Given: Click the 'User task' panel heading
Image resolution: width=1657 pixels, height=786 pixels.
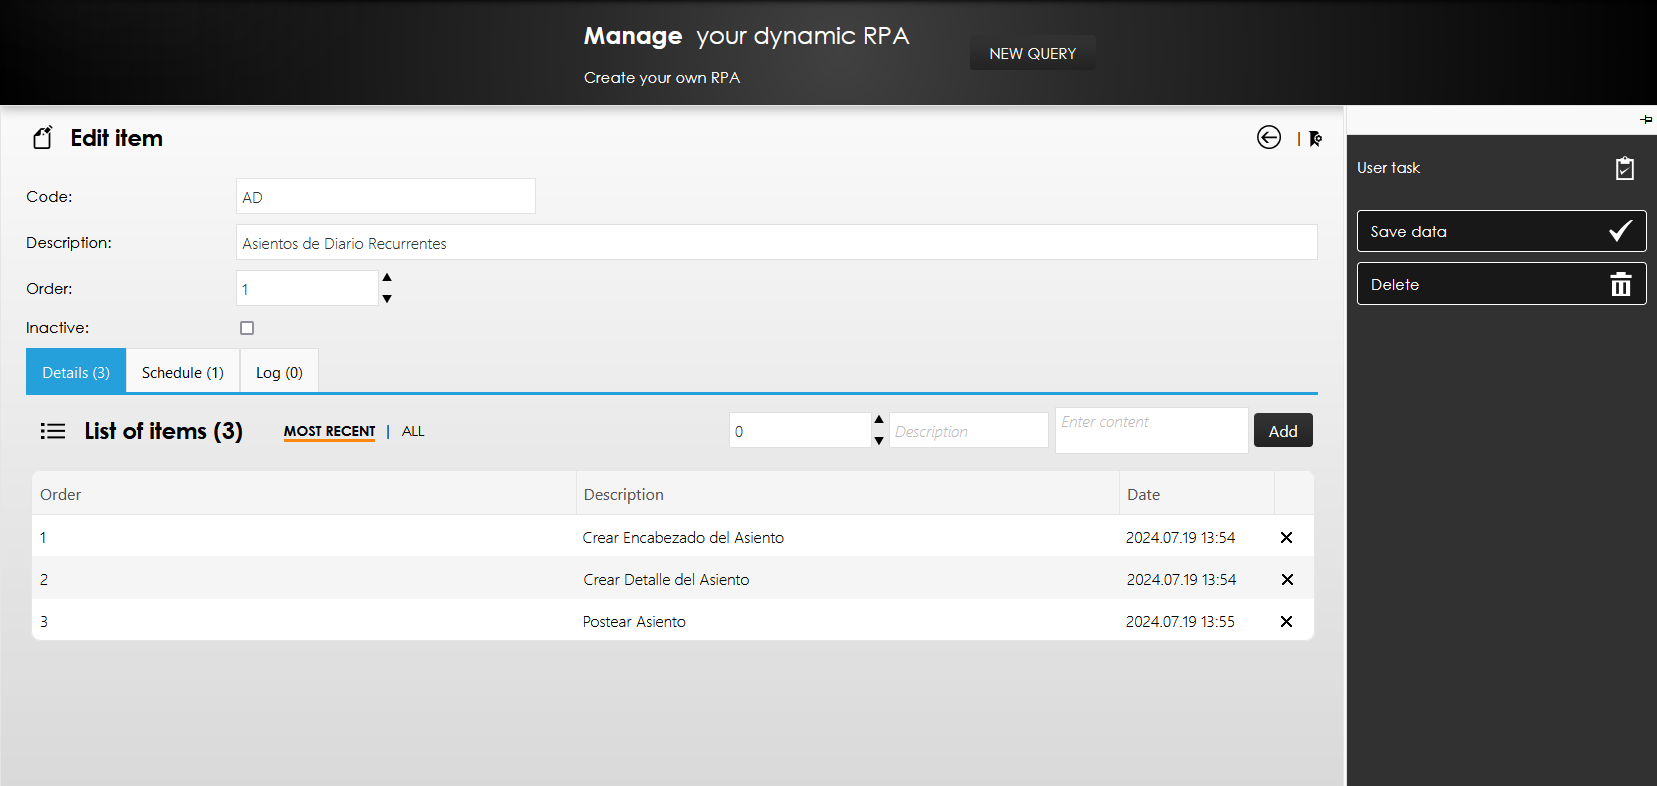Looking at the screenshot, I should 1388,168.
